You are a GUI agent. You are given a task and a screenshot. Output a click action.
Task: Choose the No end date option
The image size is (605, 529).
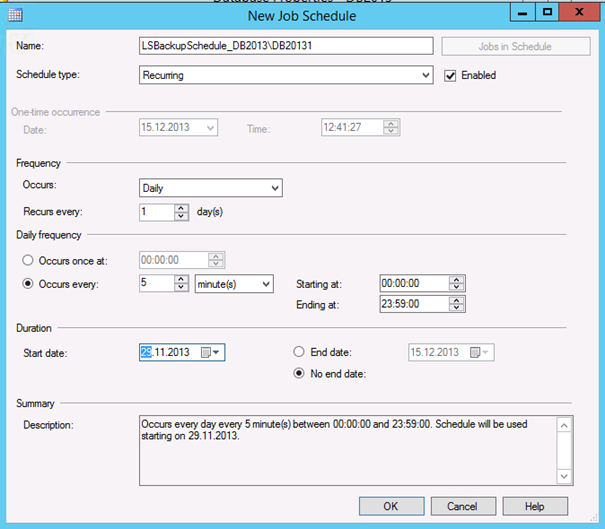click(x=298, y=374)
